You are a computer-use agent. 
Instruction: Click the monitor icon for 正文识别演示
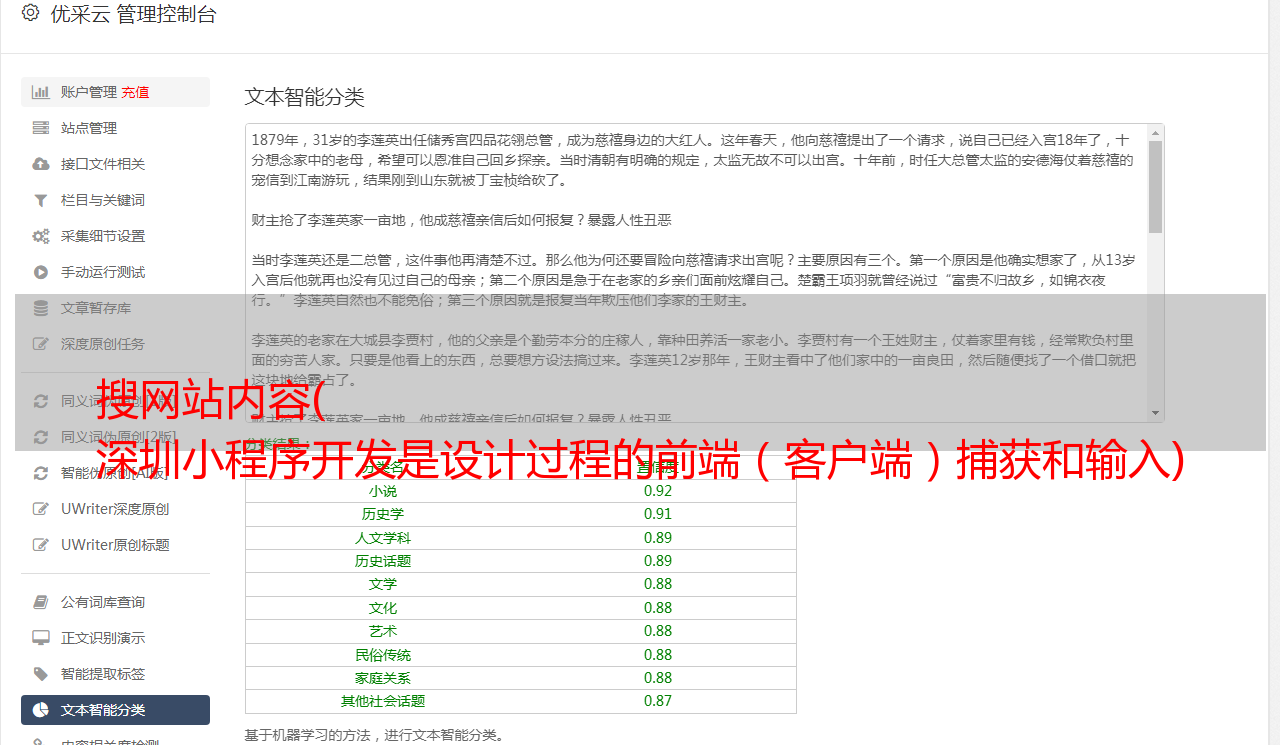tap(41, 638)
